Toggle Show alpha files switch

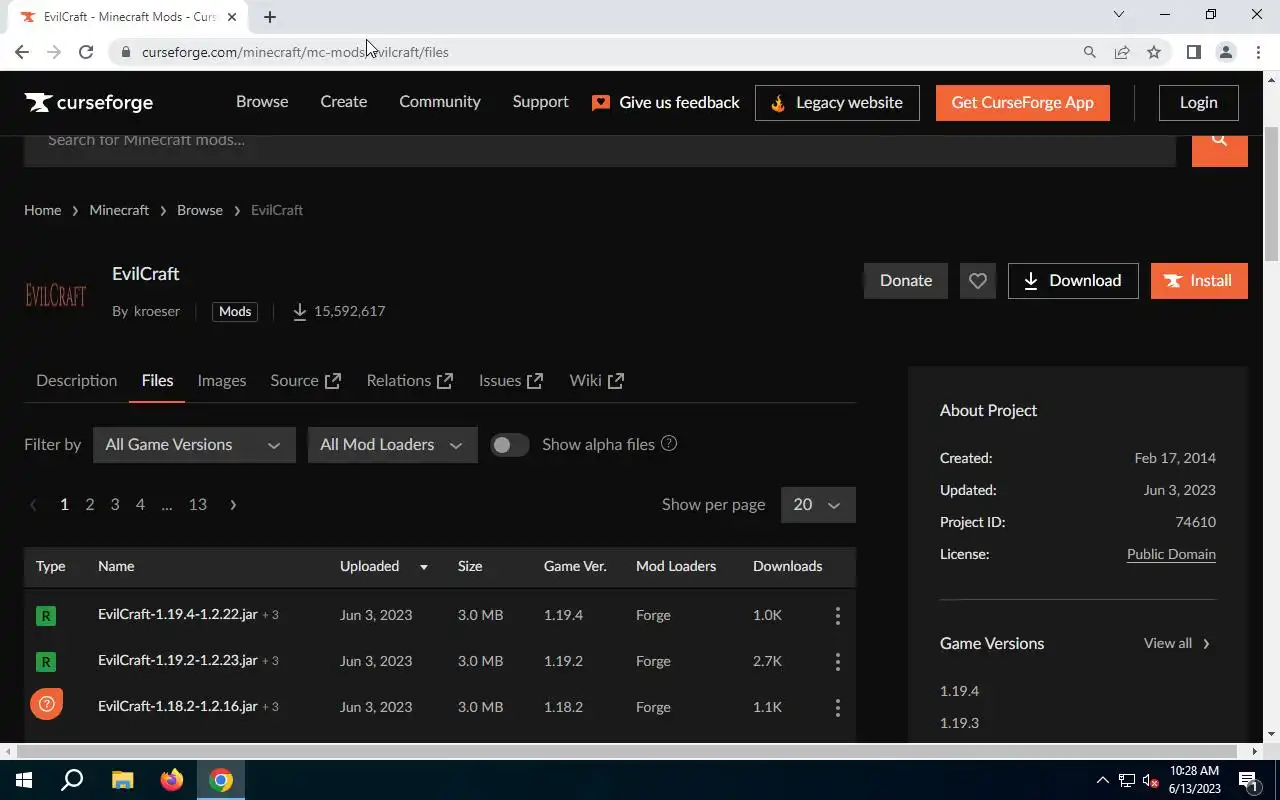click(x=509, y=445)
